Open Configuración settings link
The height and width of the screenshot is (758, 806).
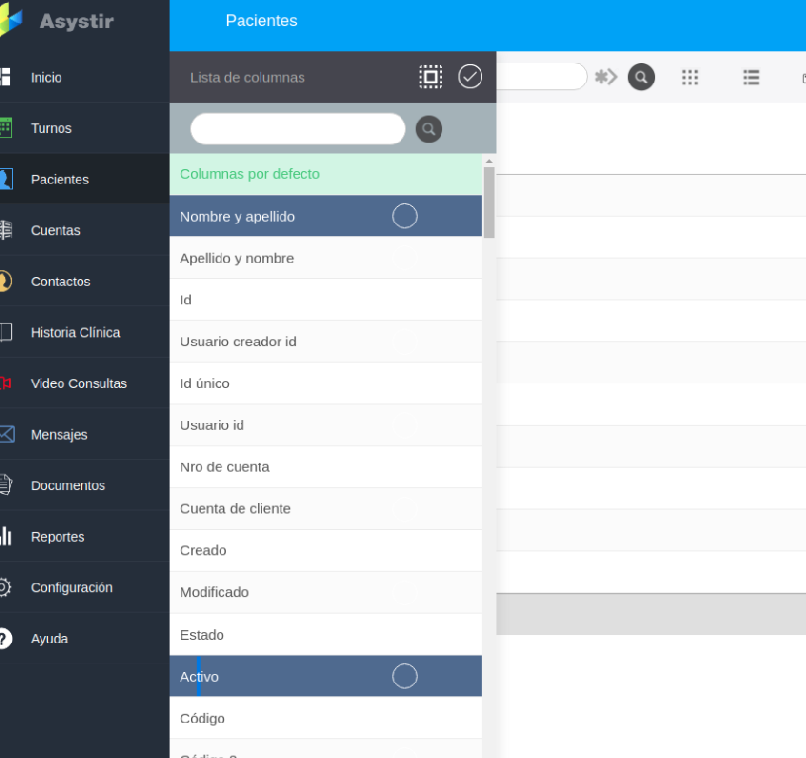[x=71, y=588]
